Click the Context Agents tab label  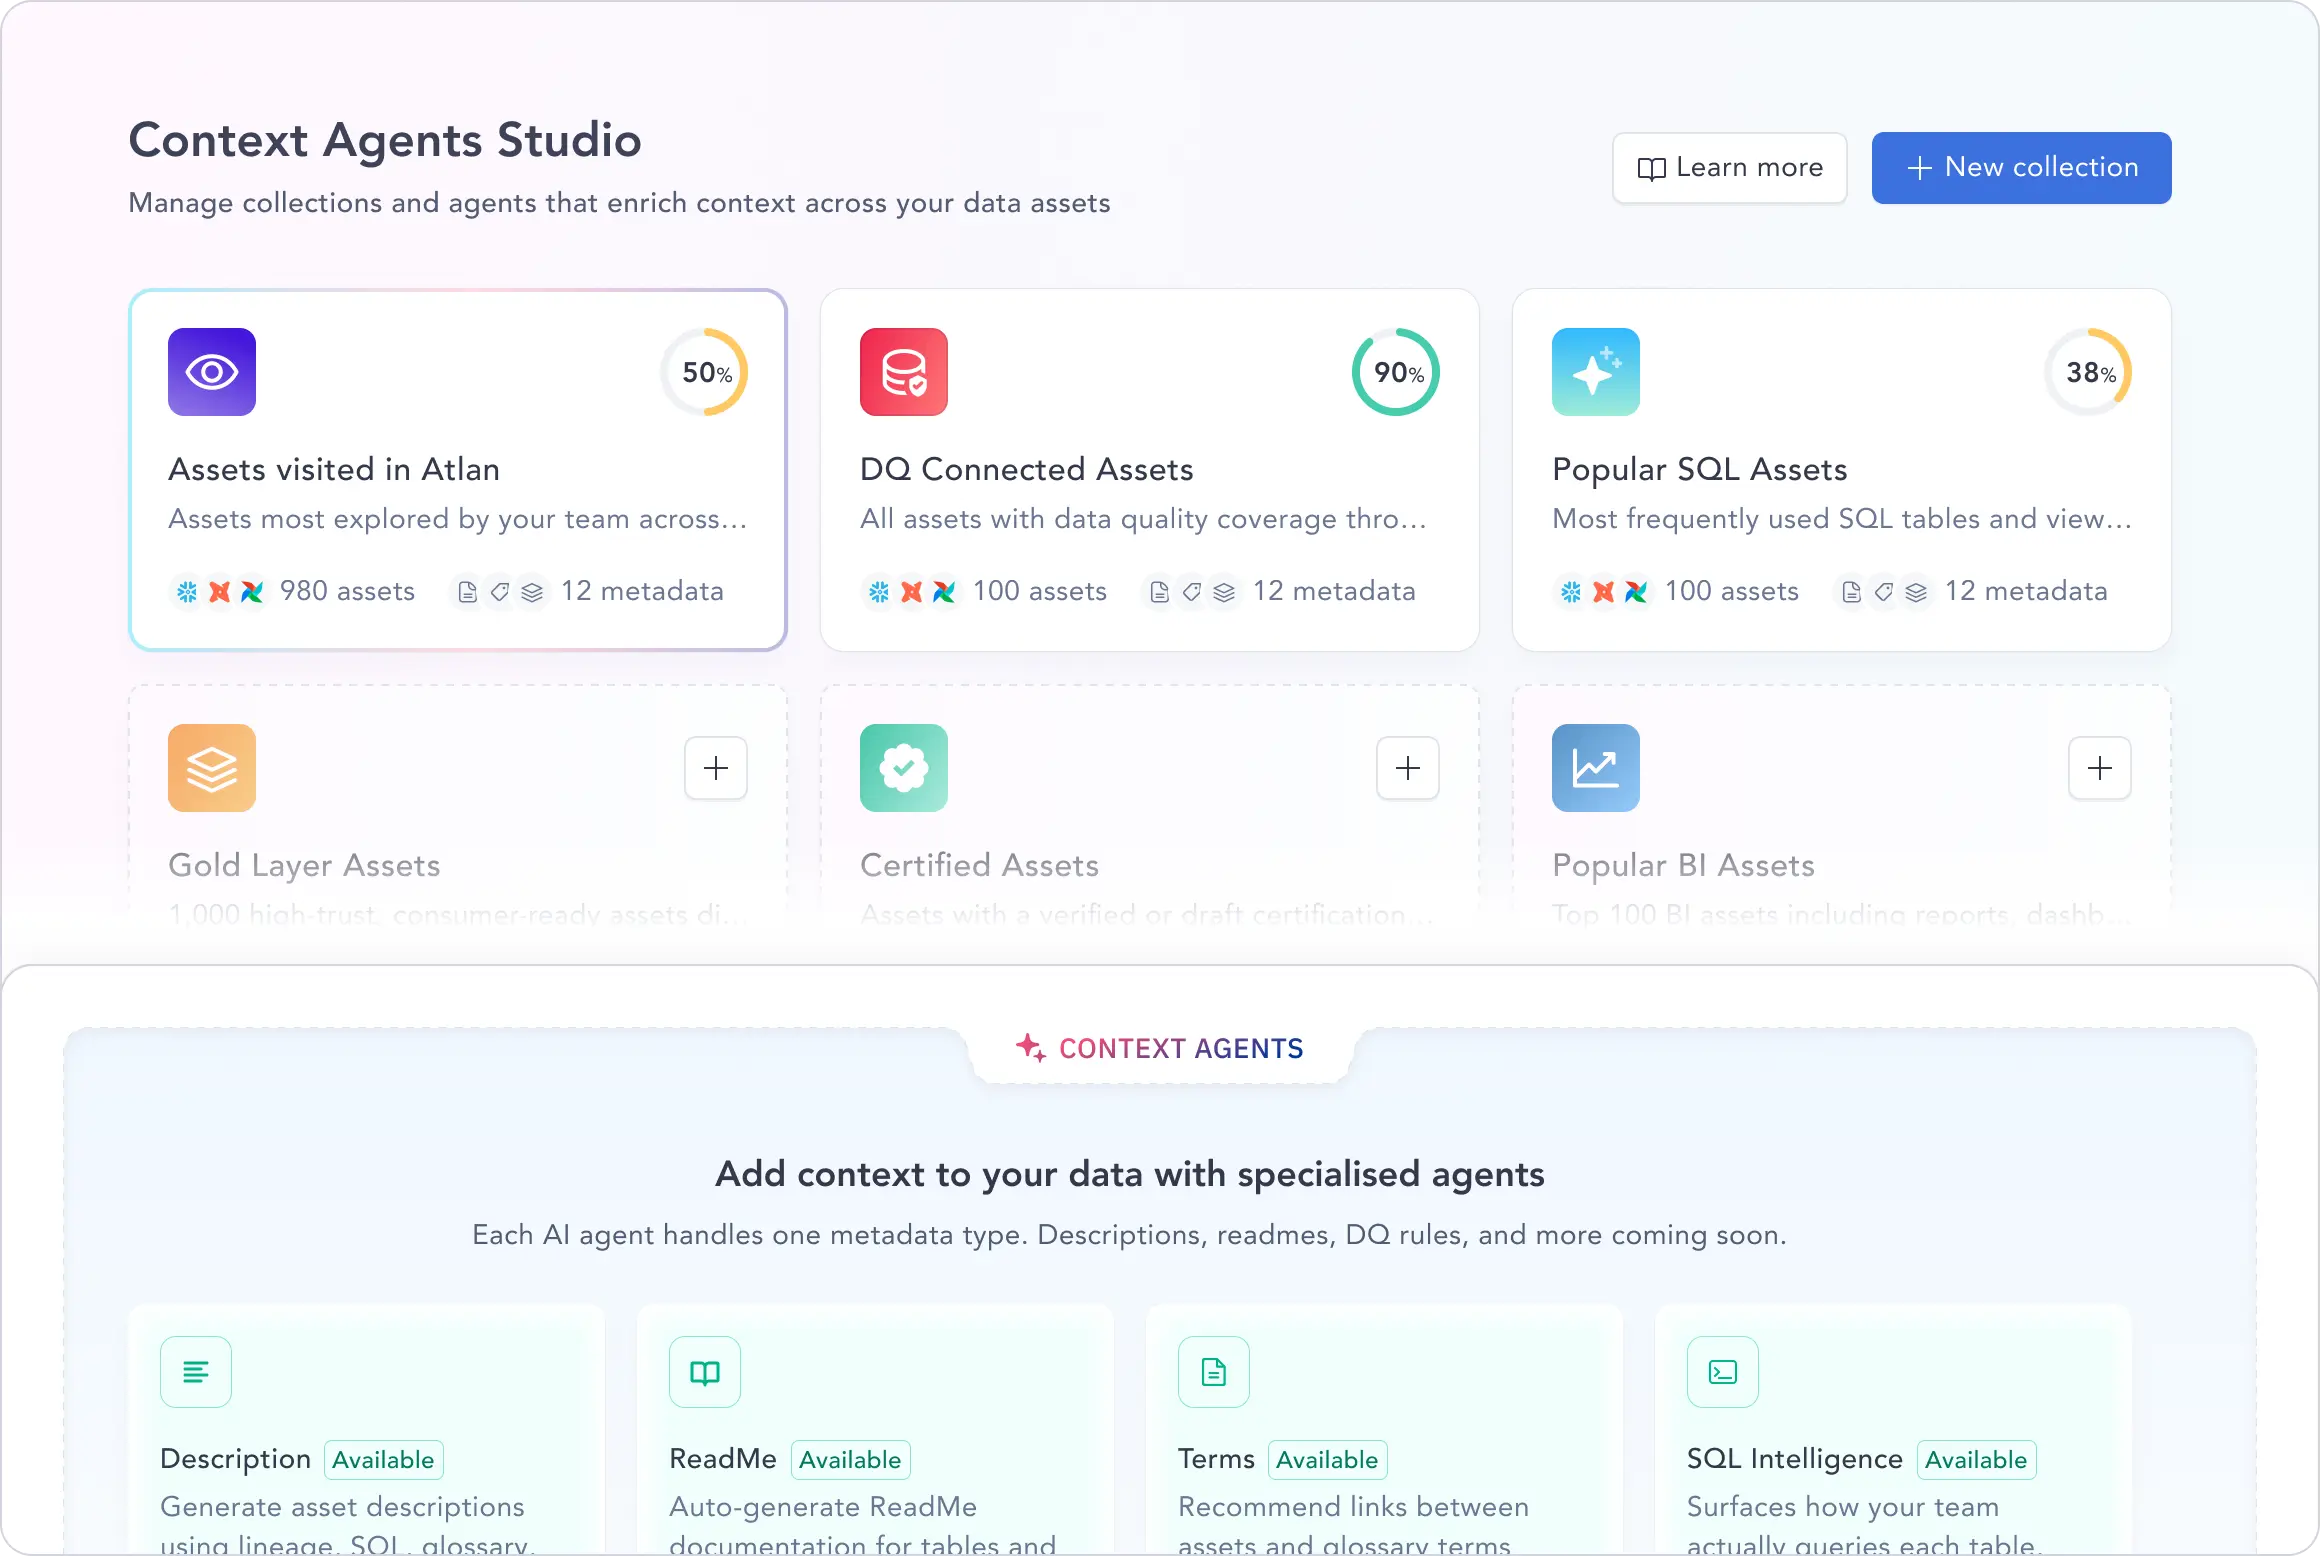[x=1160, y=1048]
